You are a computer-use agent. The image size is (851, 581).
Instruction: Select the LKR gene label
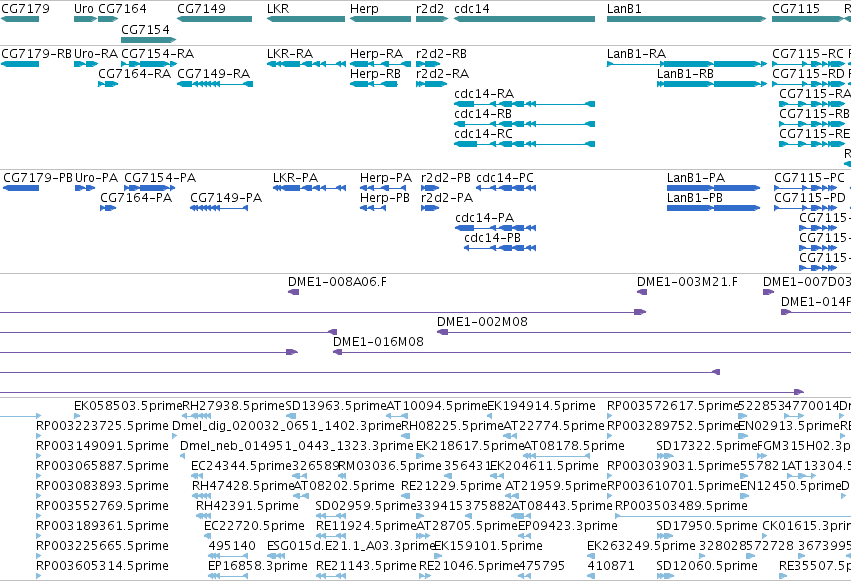[278, 9]
